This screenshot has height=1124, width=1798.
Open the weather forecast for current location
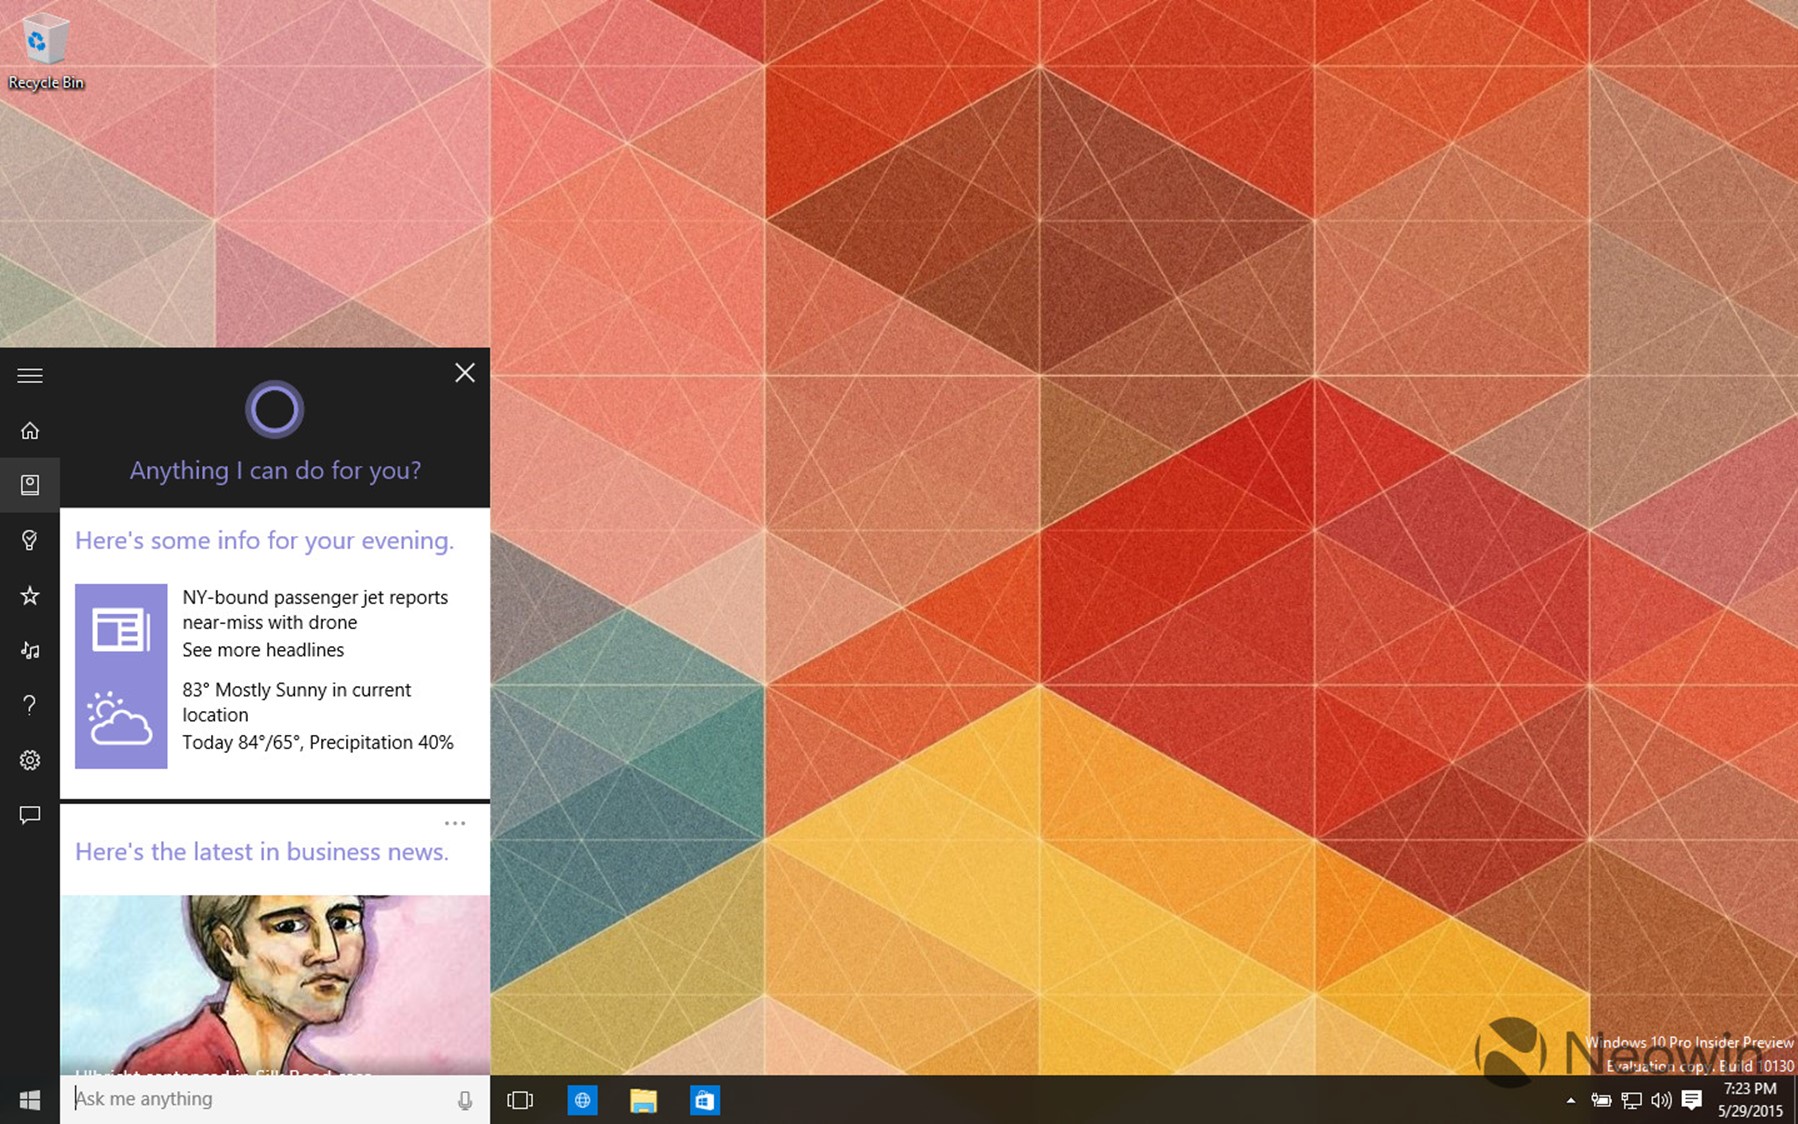[296, 702]
